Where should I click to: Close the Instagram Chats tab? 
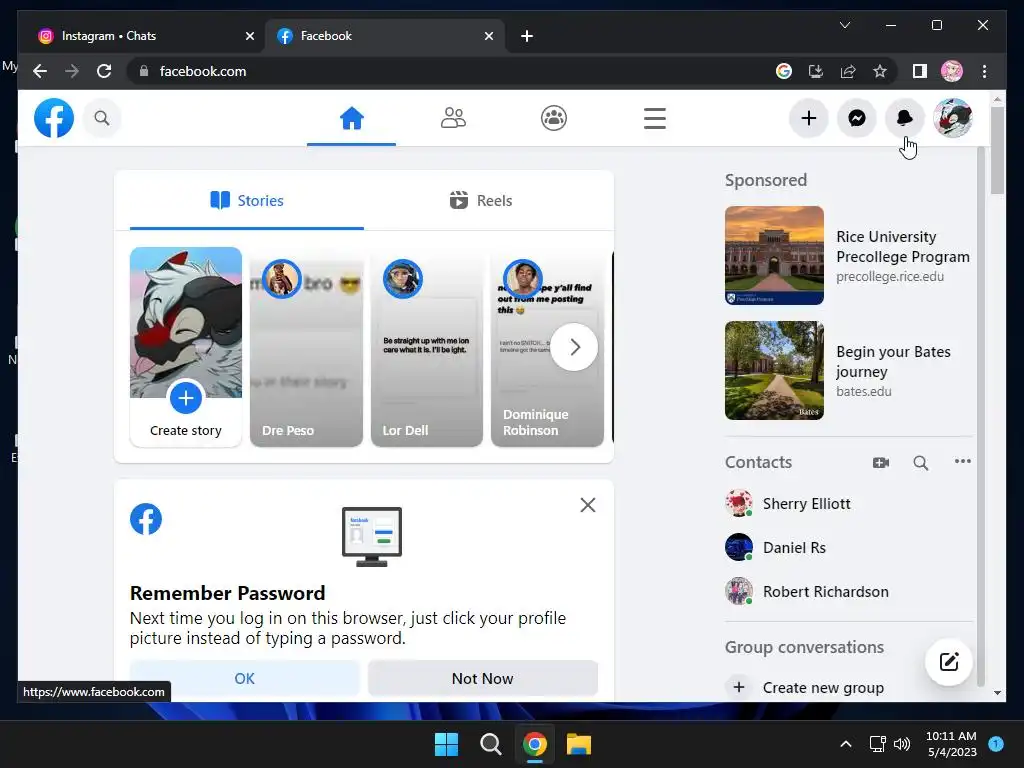(x=249, y=36)
